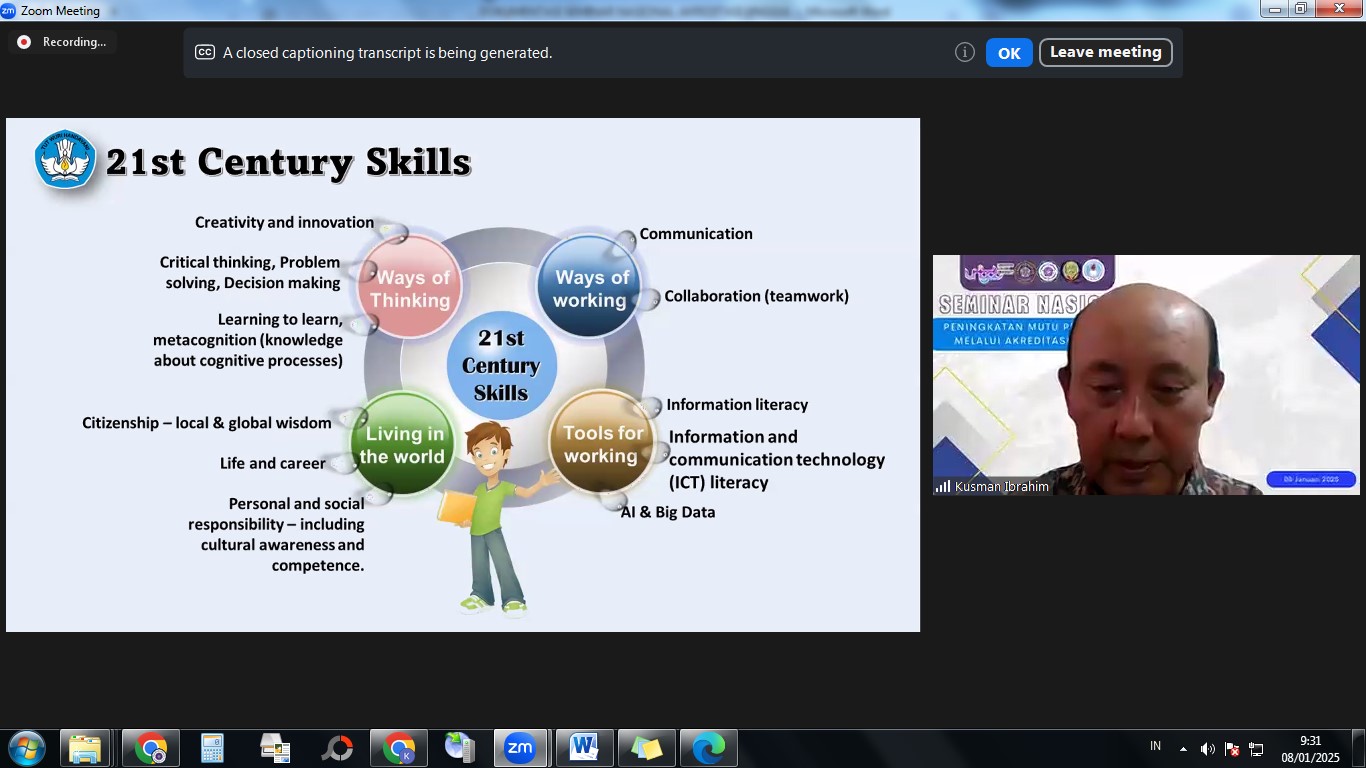Toggle the system volume speaker icon
This screenshot has height=768, width=1366.
(x=1207, y=749)
